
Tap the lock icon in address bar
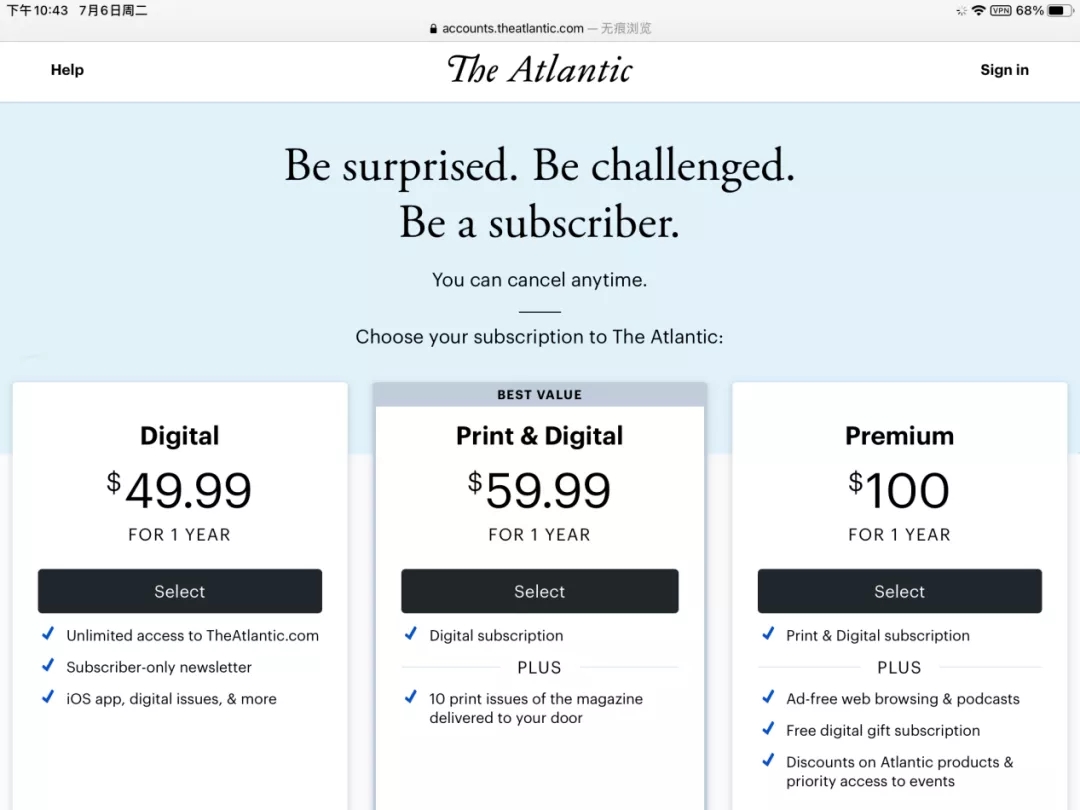click(434, 29)
